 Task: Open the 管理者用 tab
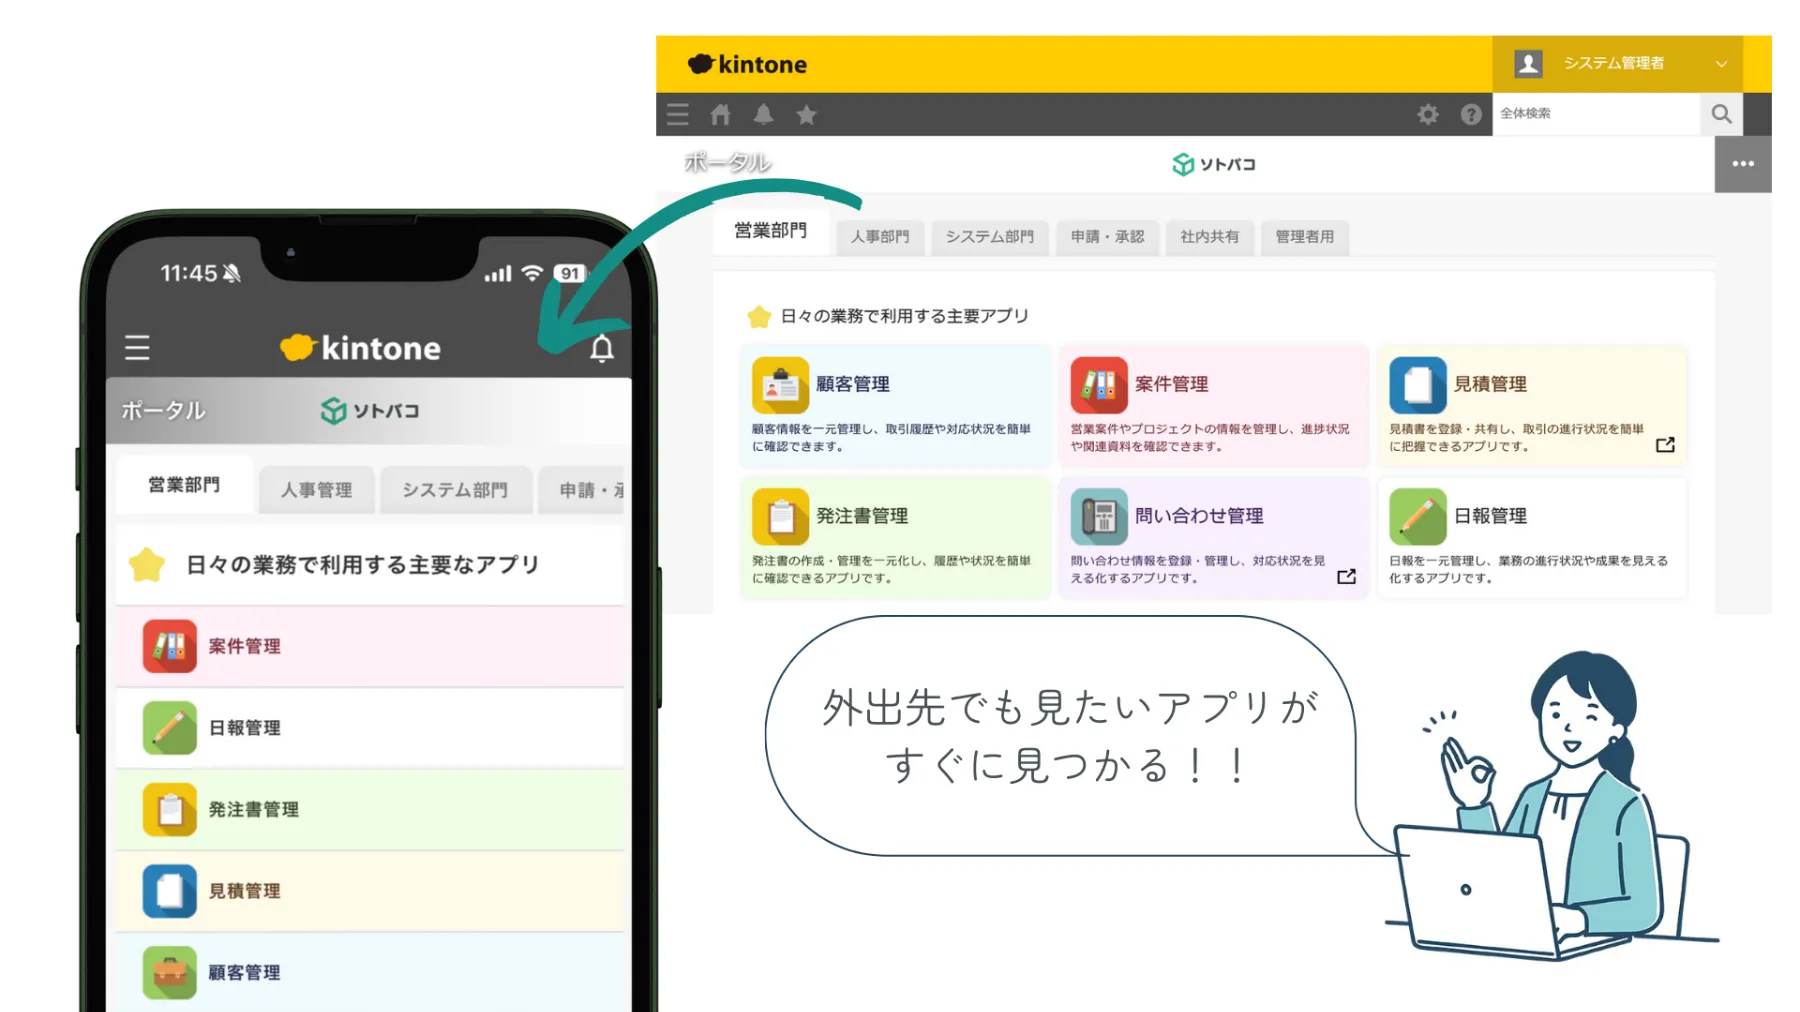[1304, 237]
